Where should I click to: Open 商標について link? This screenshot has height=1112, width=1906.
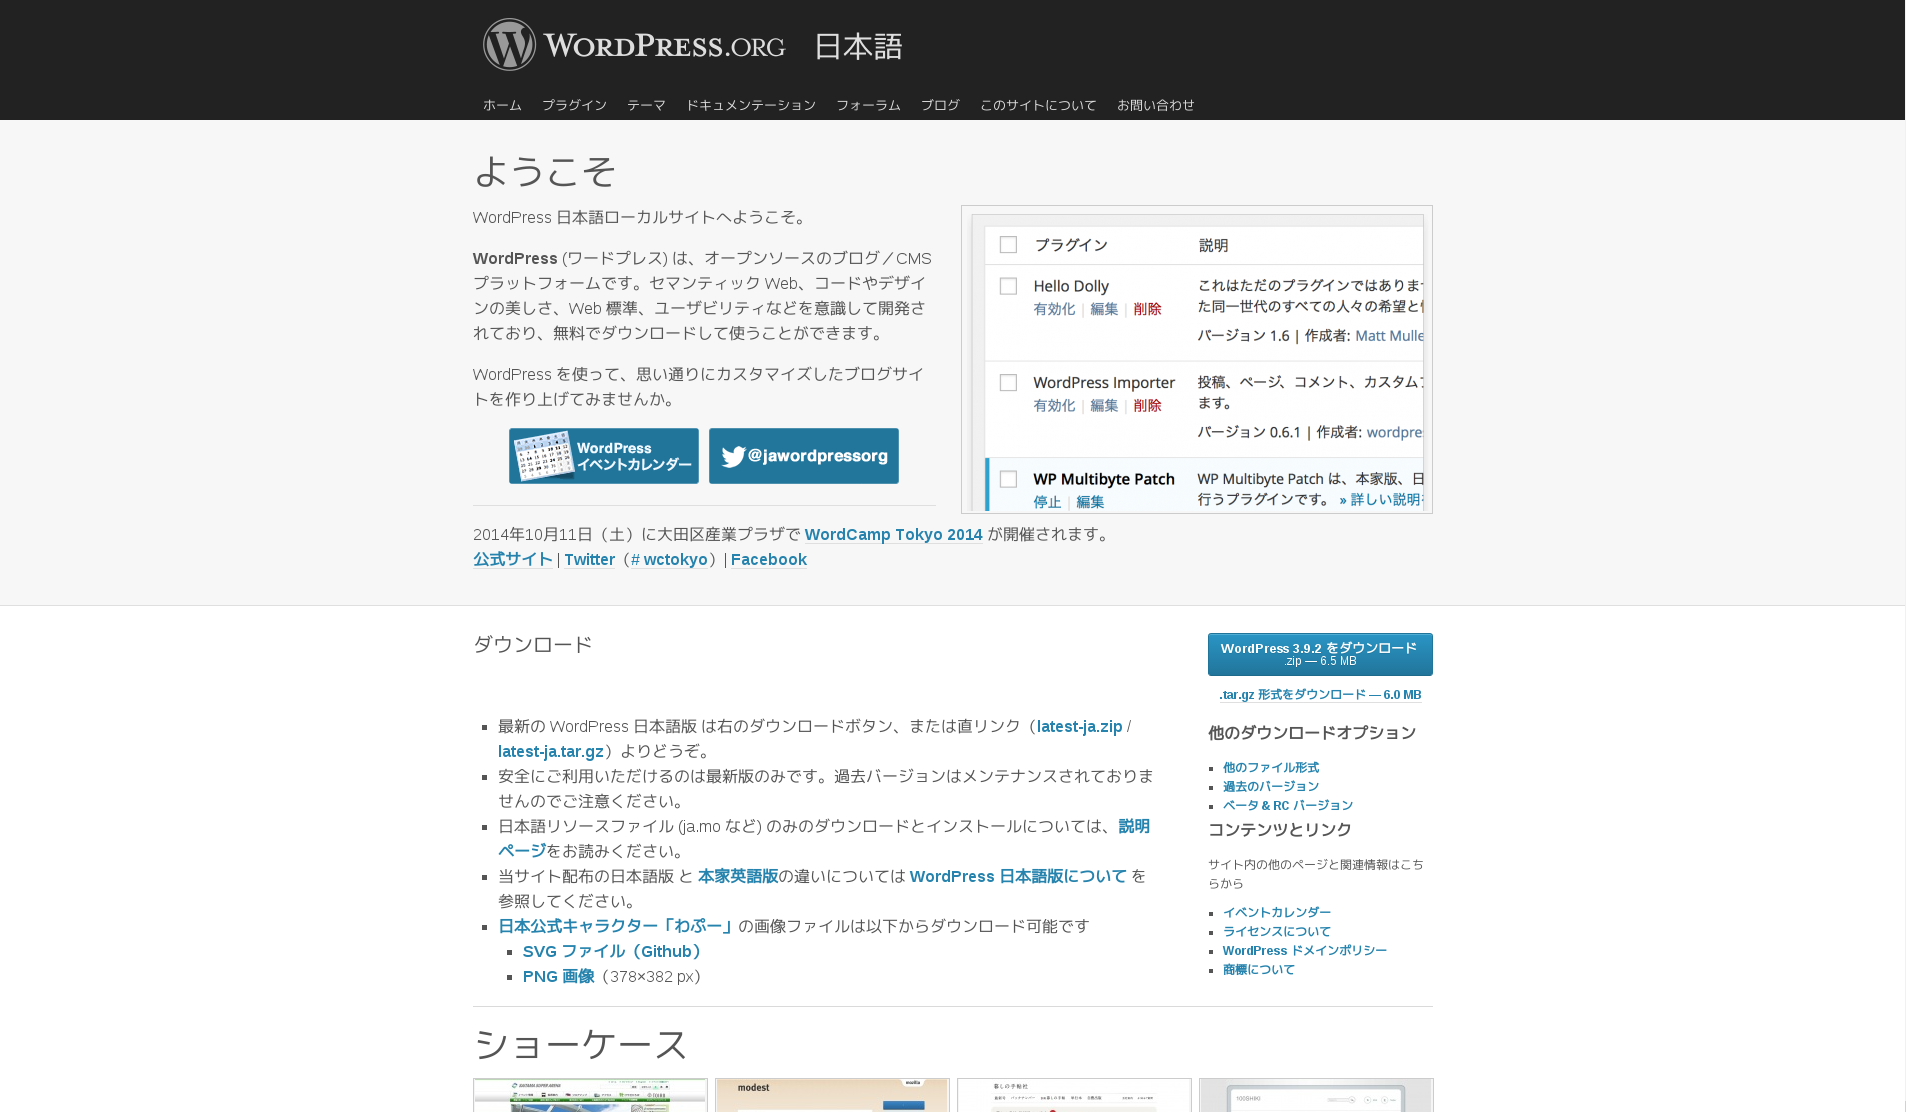(1259, 969)
